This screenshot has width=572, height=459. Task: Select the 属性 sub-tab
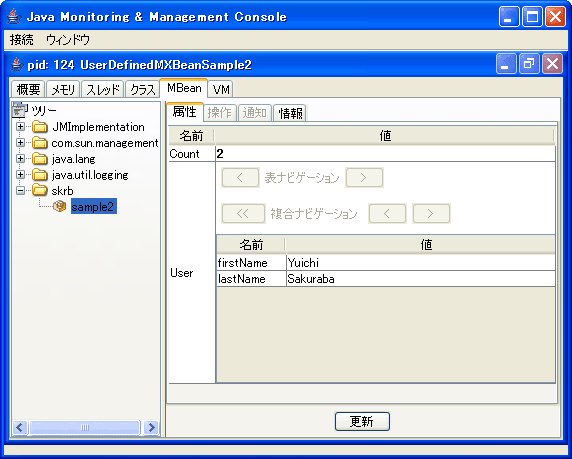185,112
